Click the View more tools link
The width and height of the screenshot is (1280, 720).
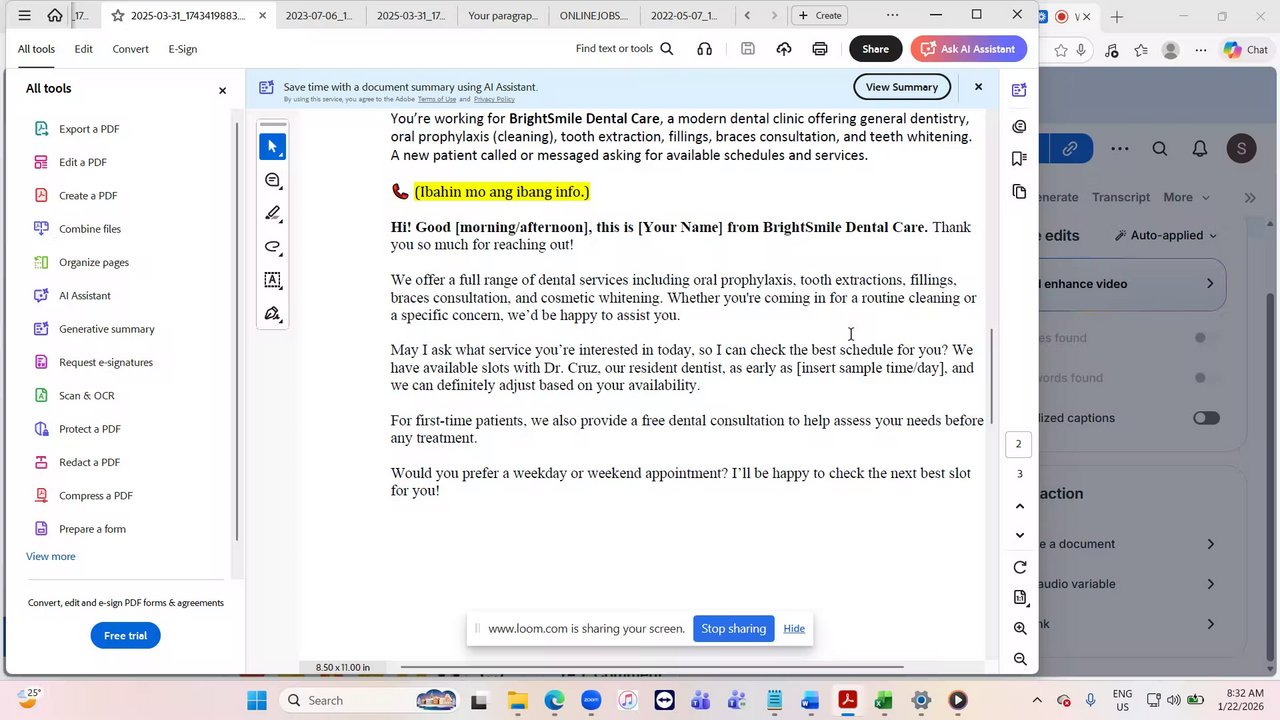(x=50, y=556)
